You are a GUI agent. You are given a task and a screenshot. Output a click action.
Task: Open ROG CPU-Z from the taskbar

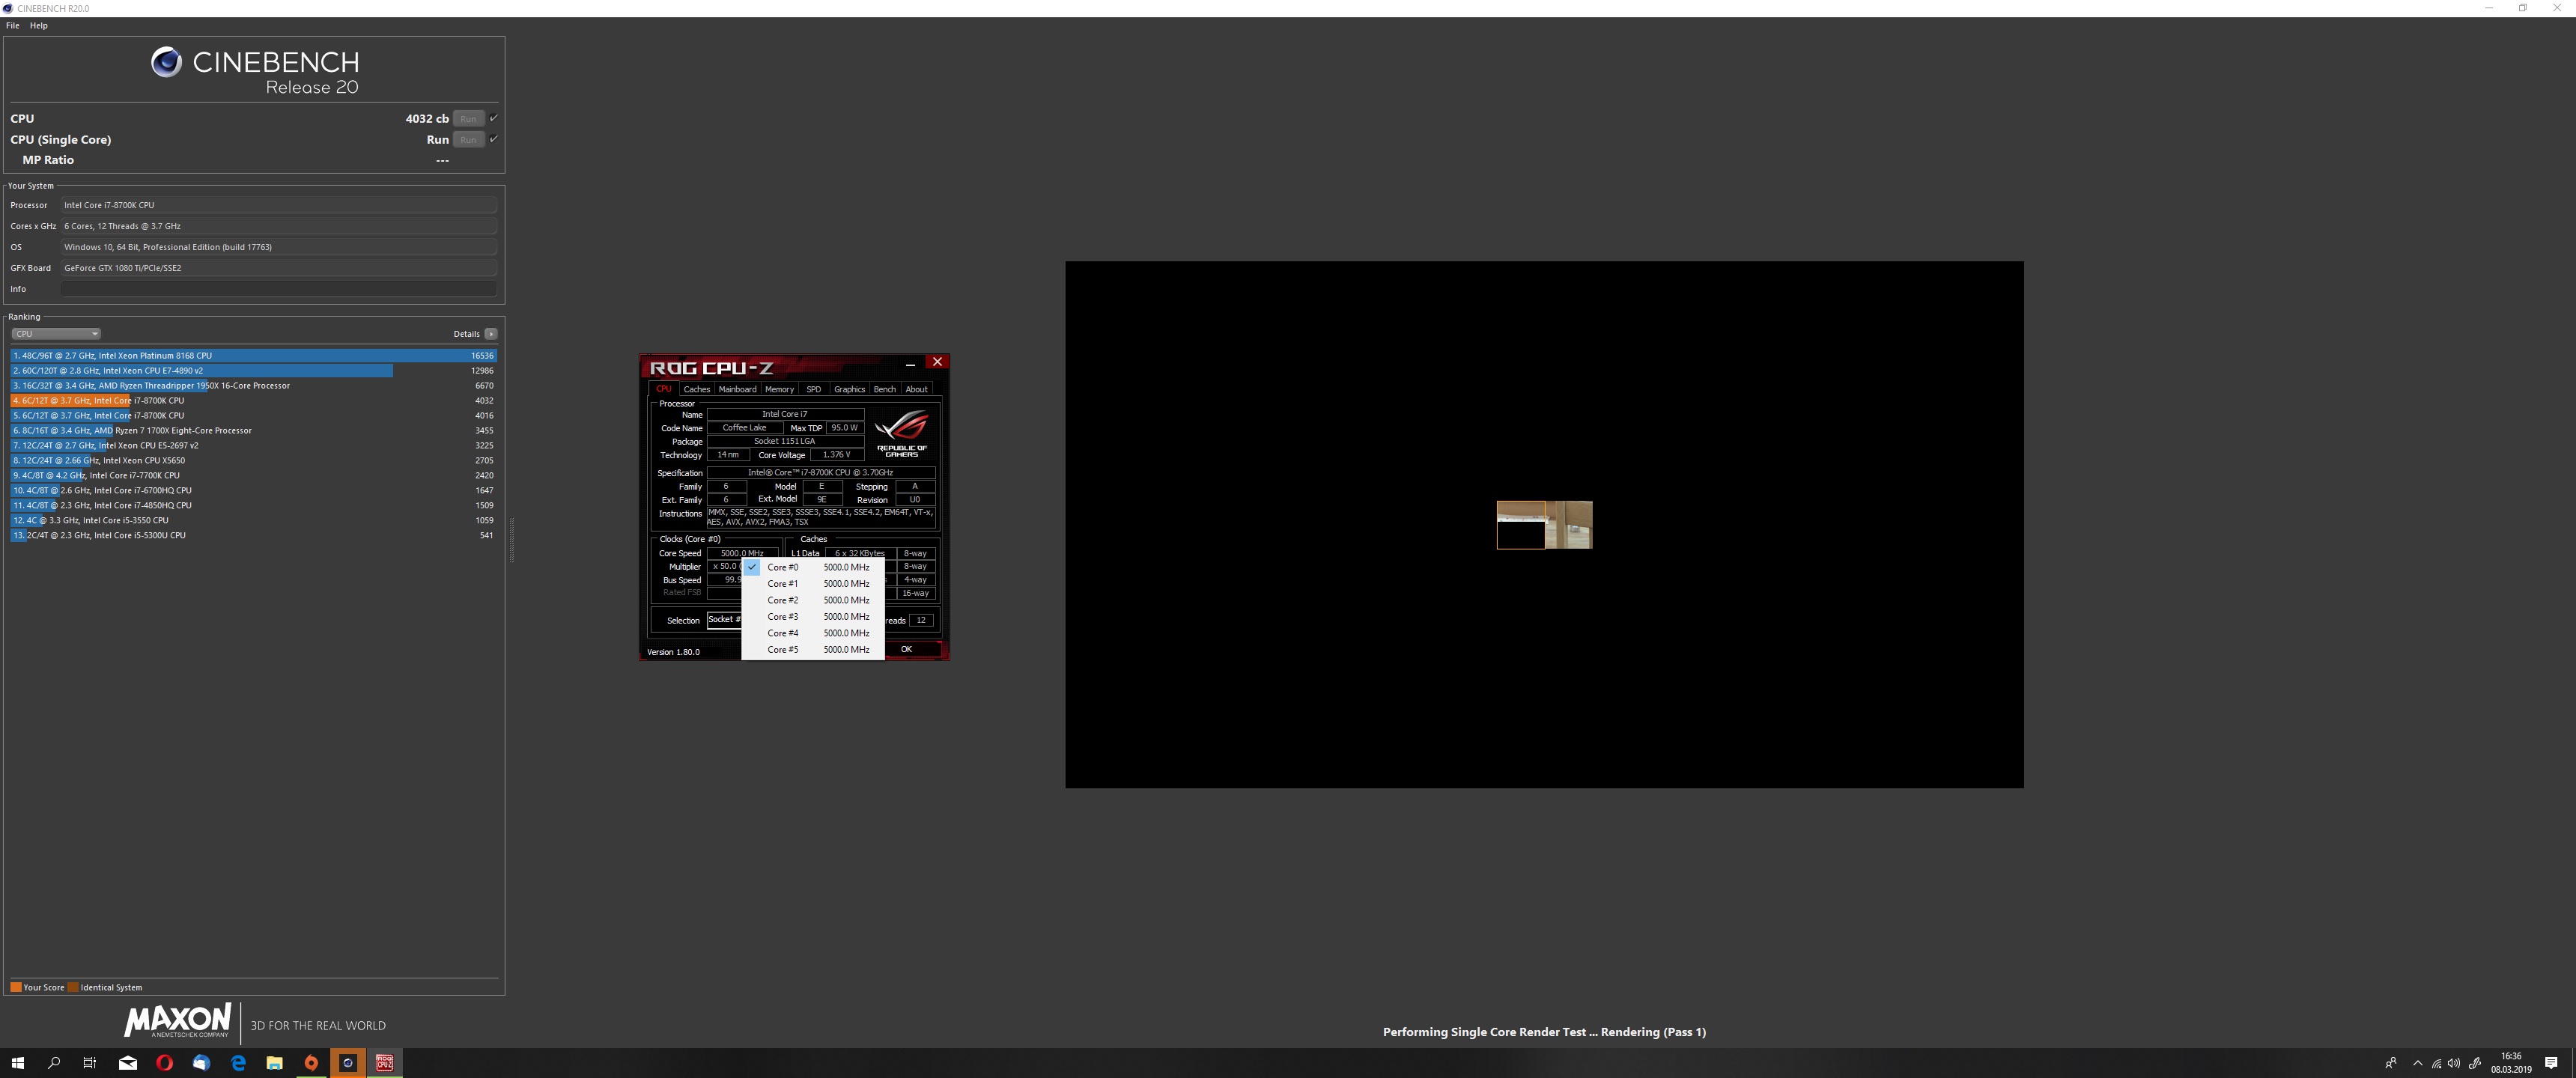(384, 1063)
